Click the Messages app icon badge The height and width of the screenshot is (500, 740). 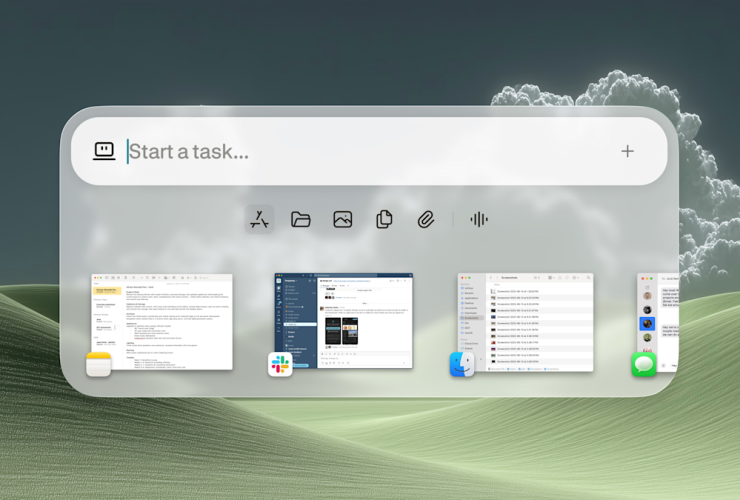[644, 364]
